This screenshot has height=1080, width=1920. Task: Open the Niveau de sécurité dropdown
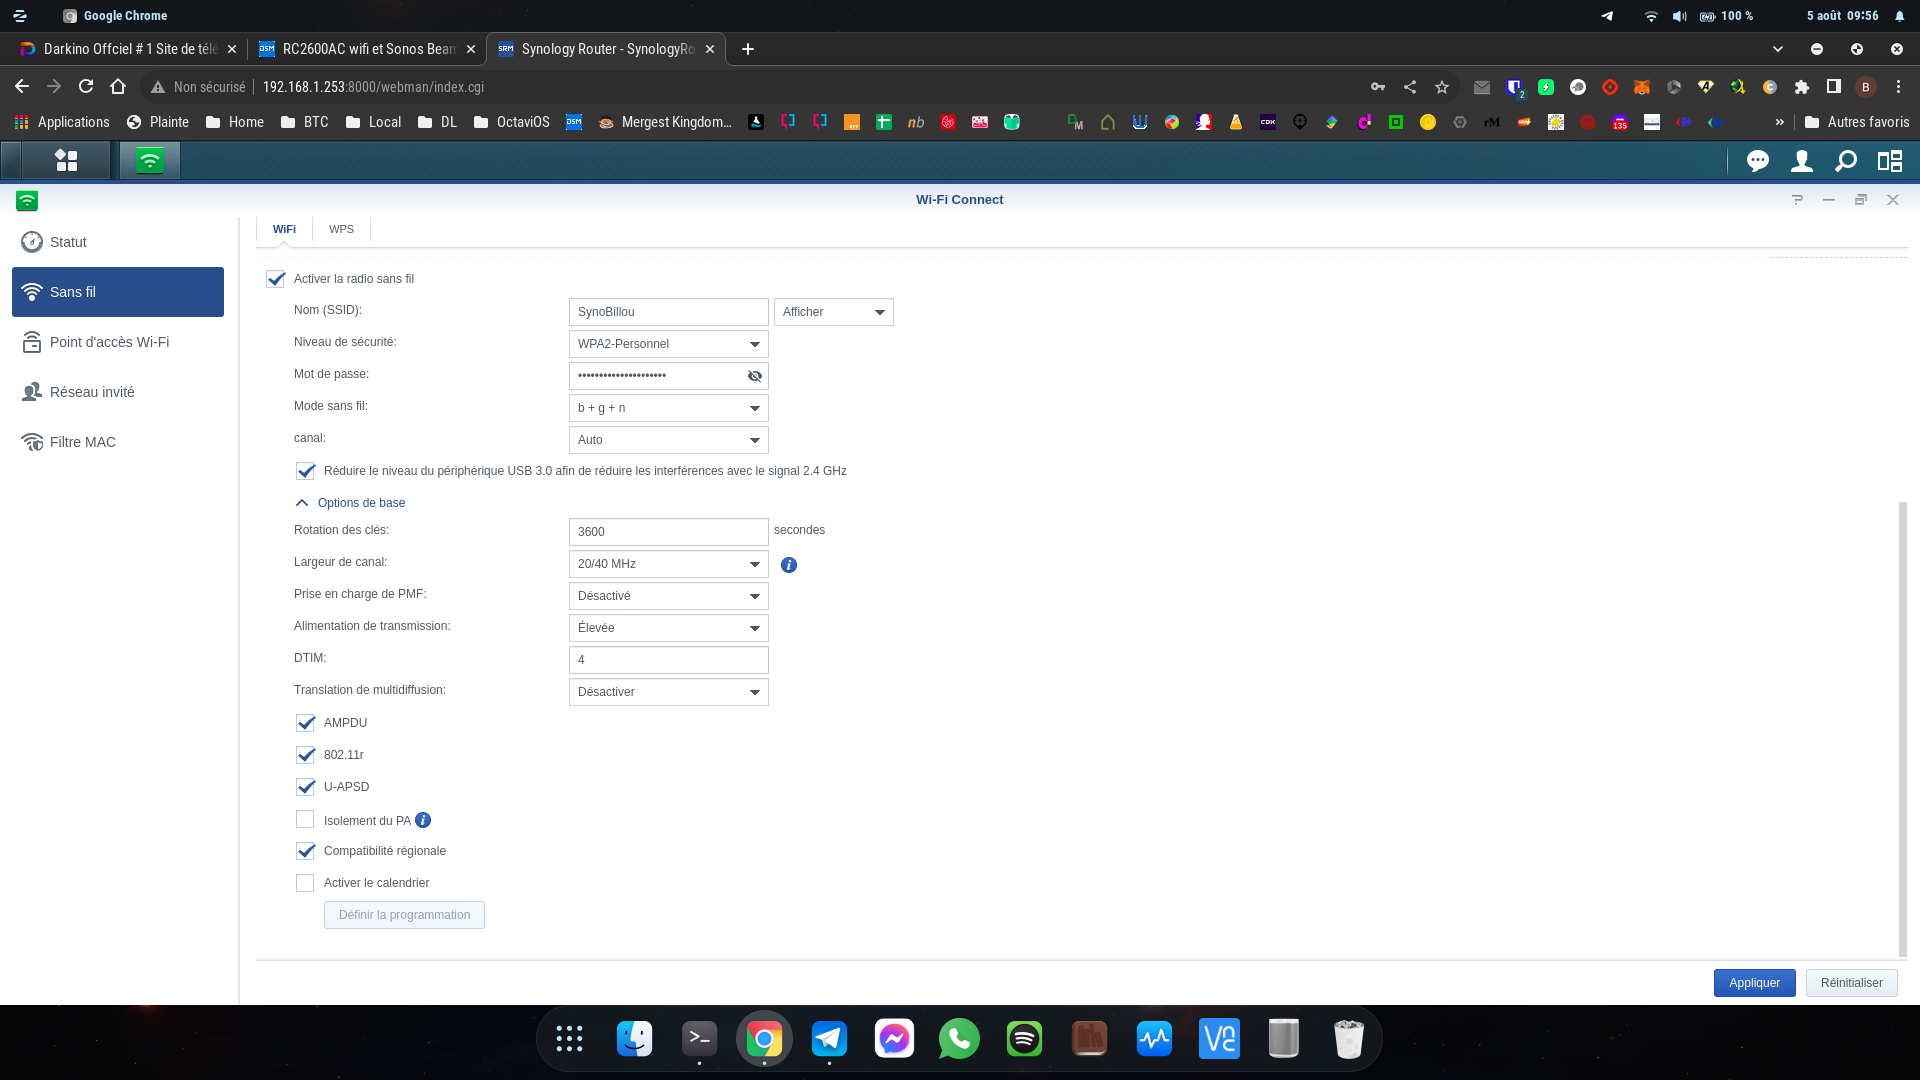coord(668,344)
